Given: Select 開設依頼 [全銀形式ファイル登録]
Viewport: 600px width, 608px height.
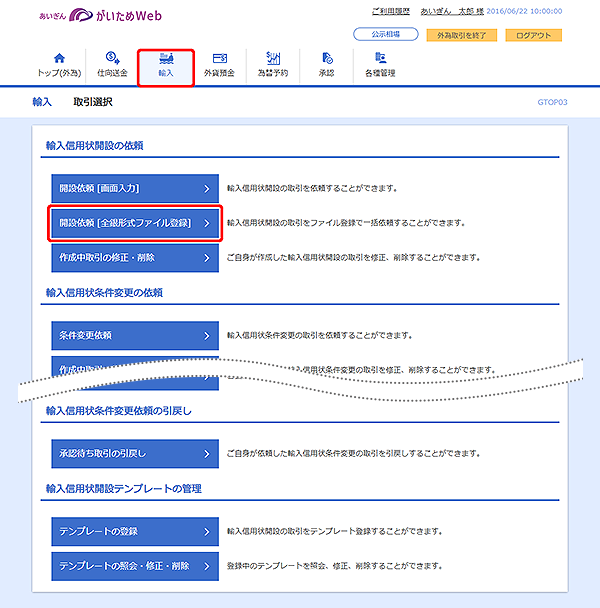Looking at the screenshot, I should [x=134, y=223].
